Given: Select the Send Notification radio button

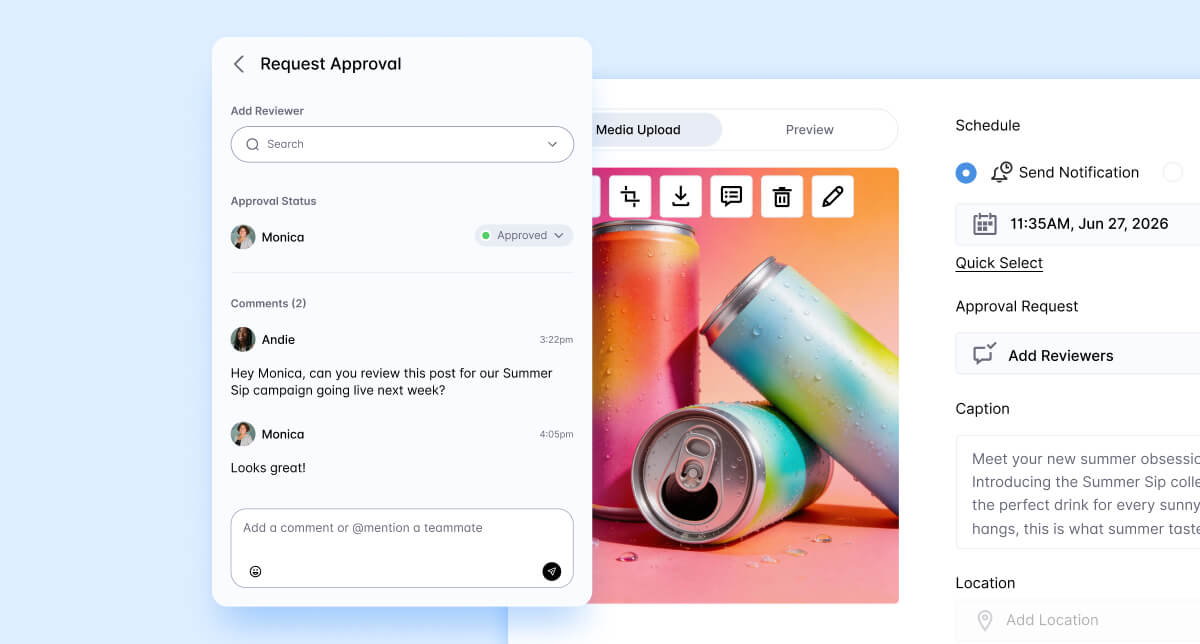Looking at the screenshot, I should point(966,173).
